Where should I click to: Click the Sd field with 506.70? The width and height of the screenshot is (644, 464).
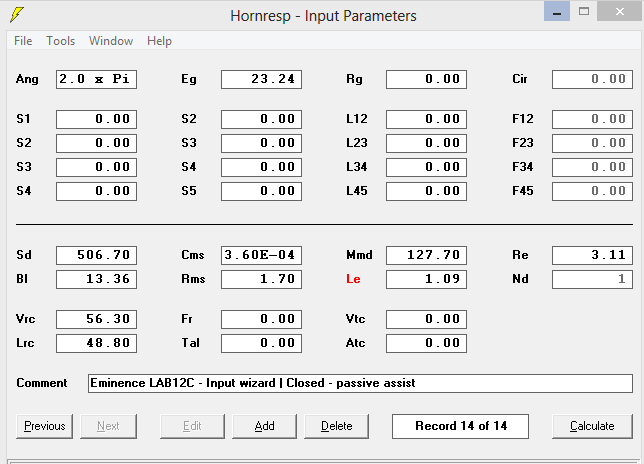97,255
